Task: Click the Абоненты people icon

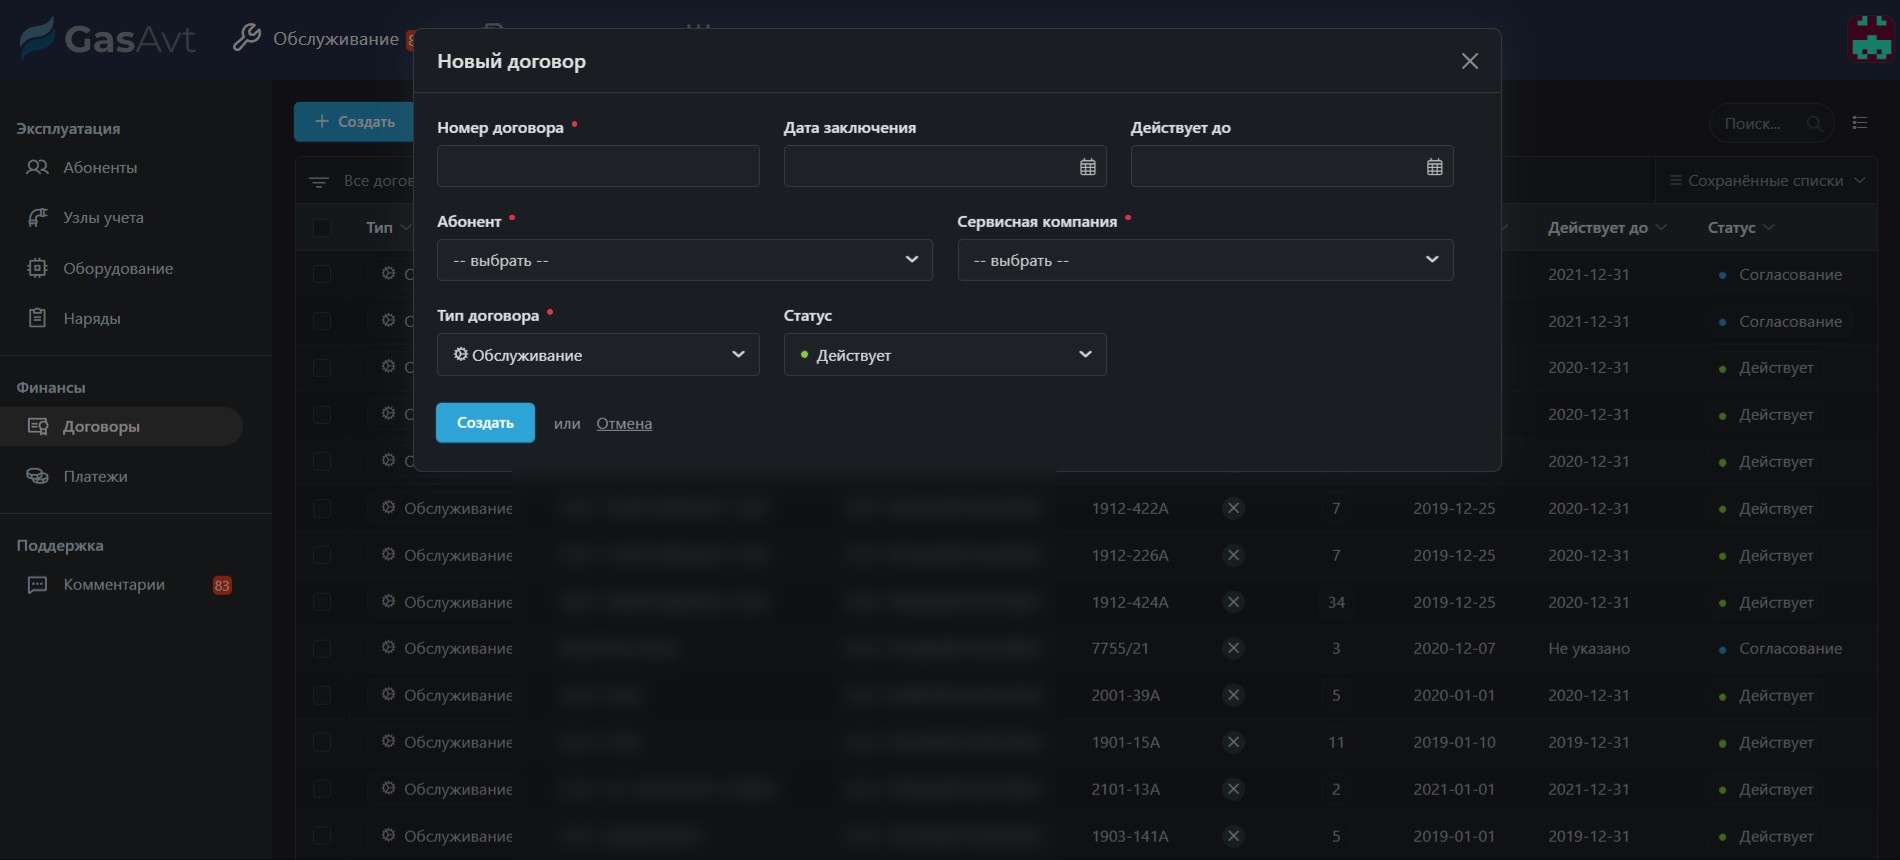Action: (x=37, y=167)
